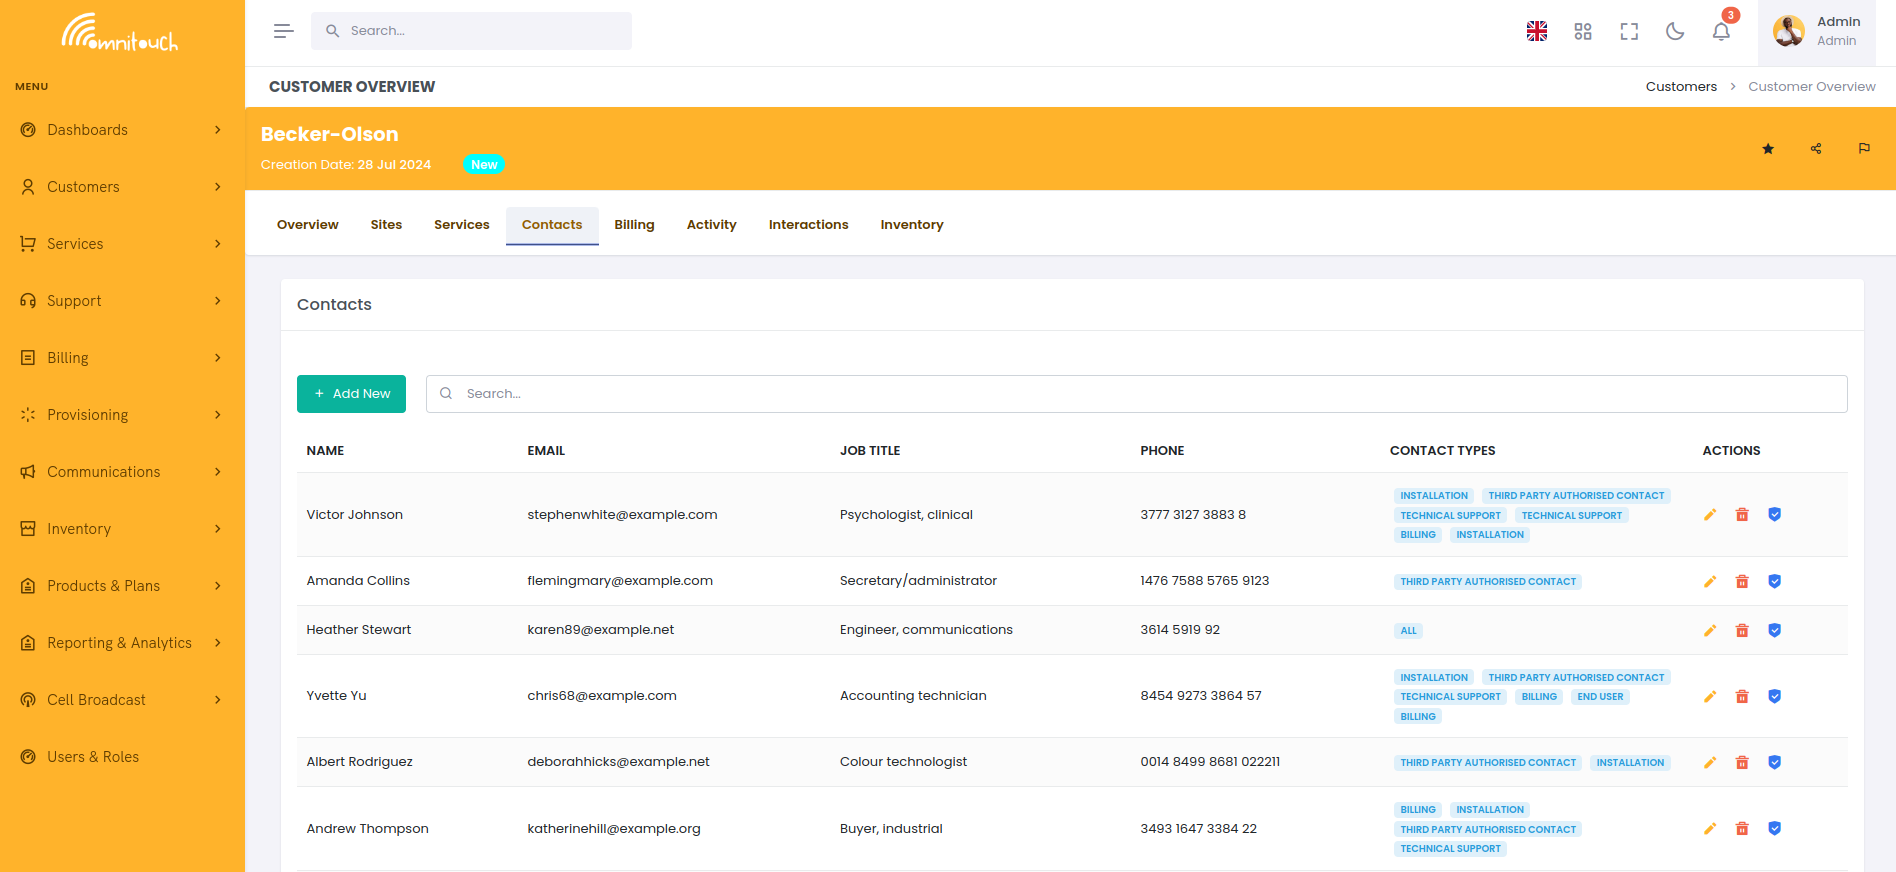Switch to the Interactions tab

point(808,225)
